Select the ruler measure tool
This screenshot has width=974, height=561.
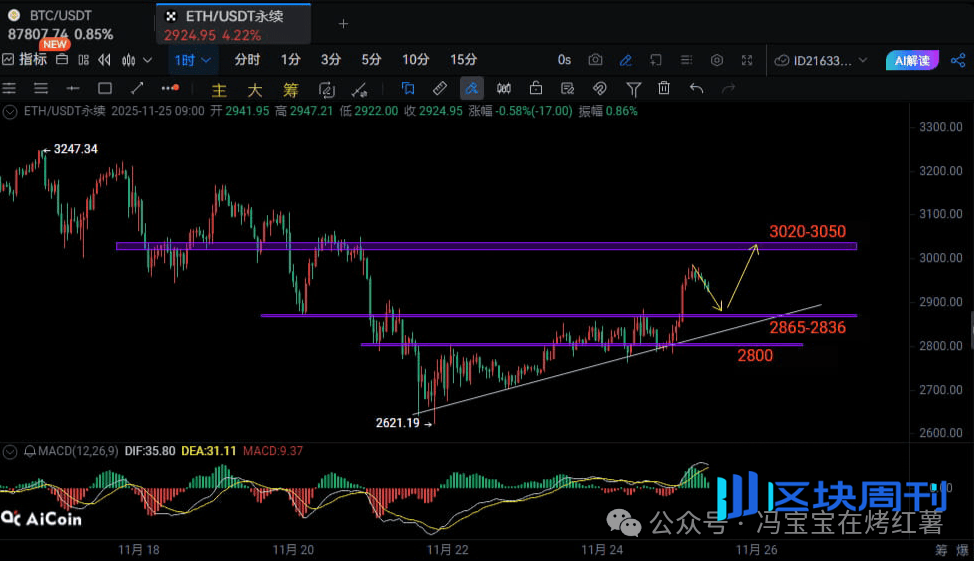(x=439, y=88)
